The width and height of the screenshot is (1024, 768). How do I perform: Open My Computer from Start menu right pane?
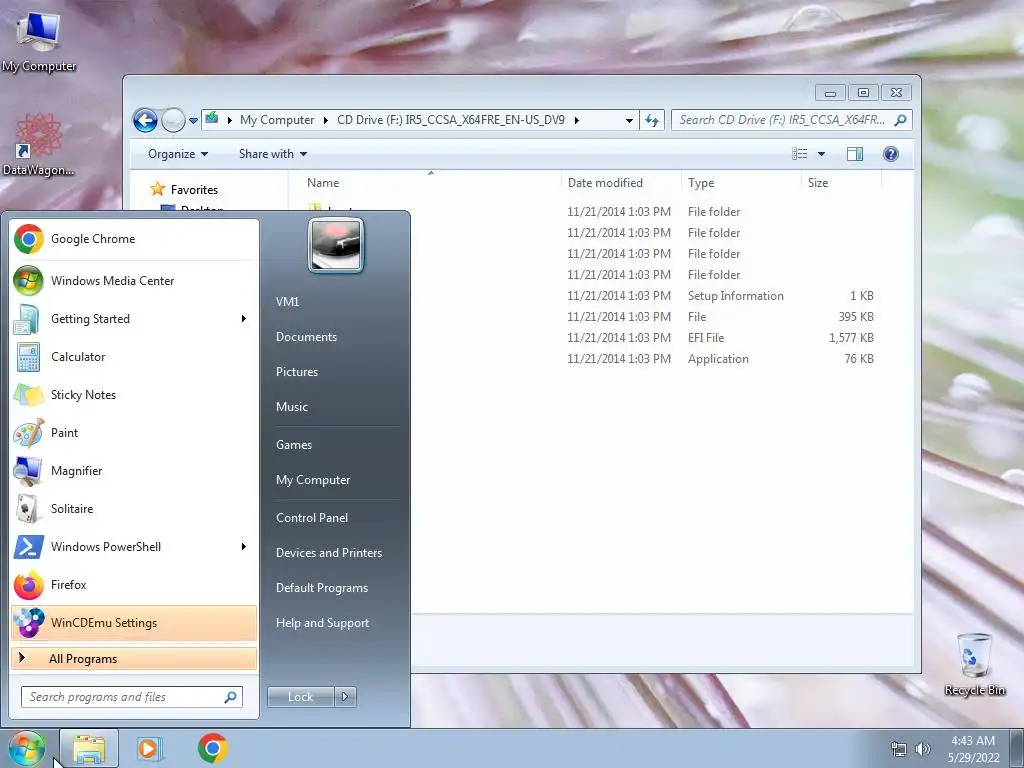313,480
